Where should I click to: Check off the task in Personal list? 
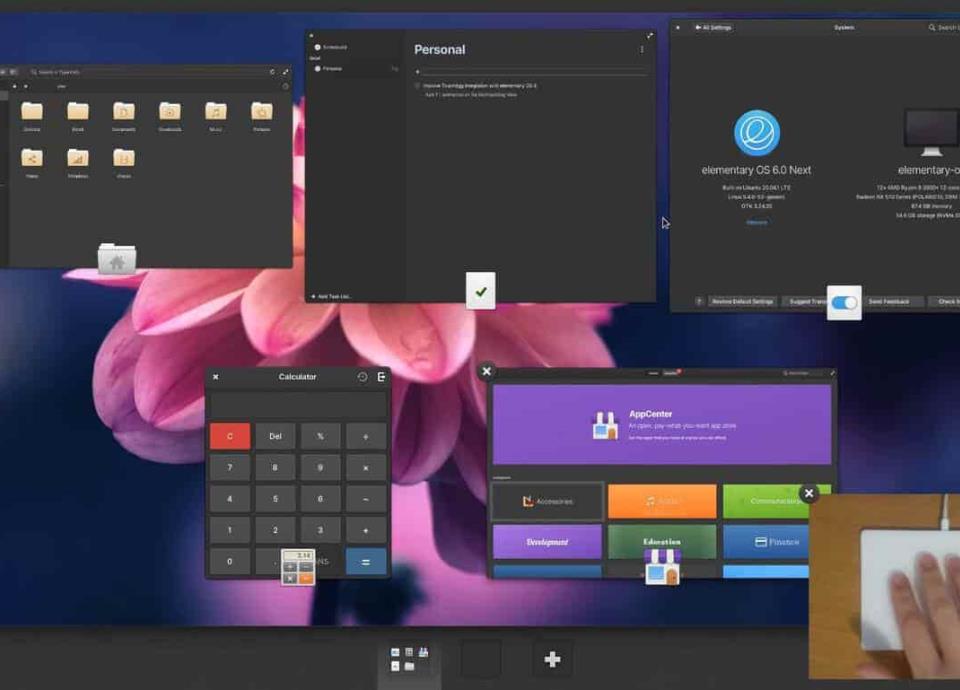click(x=417, y=86)
